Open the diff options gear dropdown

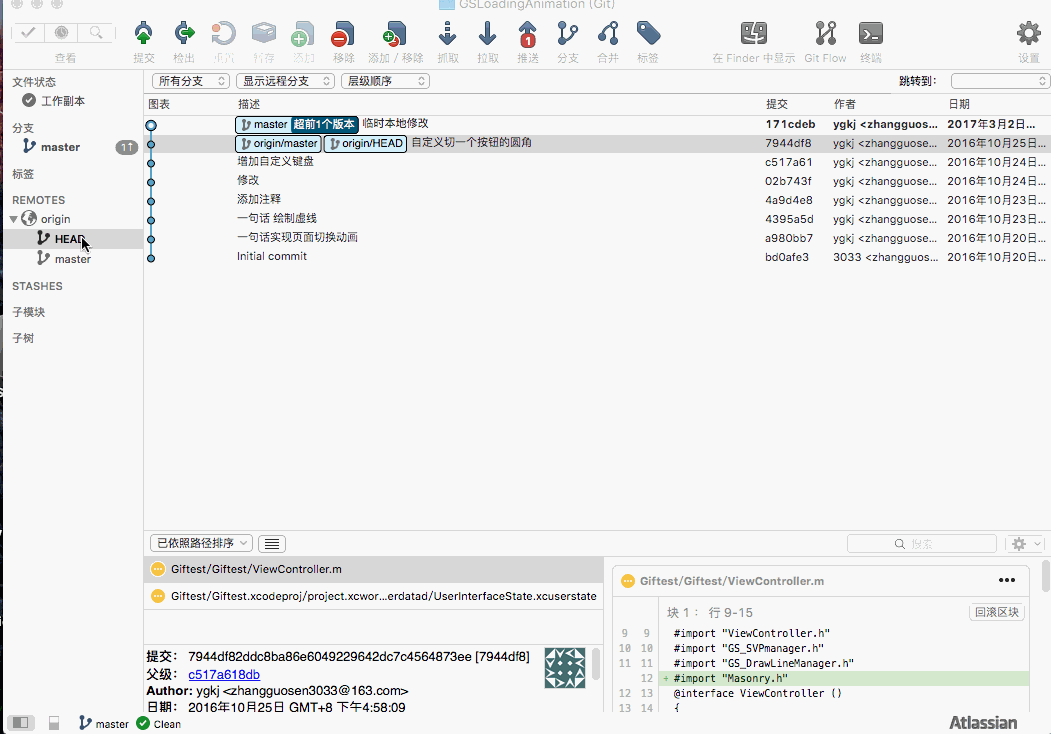1026,544
